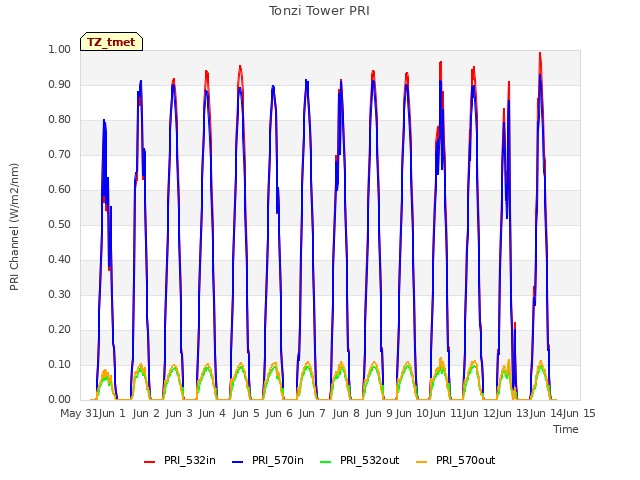The height and width of the screenshot is (480, 640).
Task: Click the 1.00 y-axis tick value
Action: tap(60, 49)
